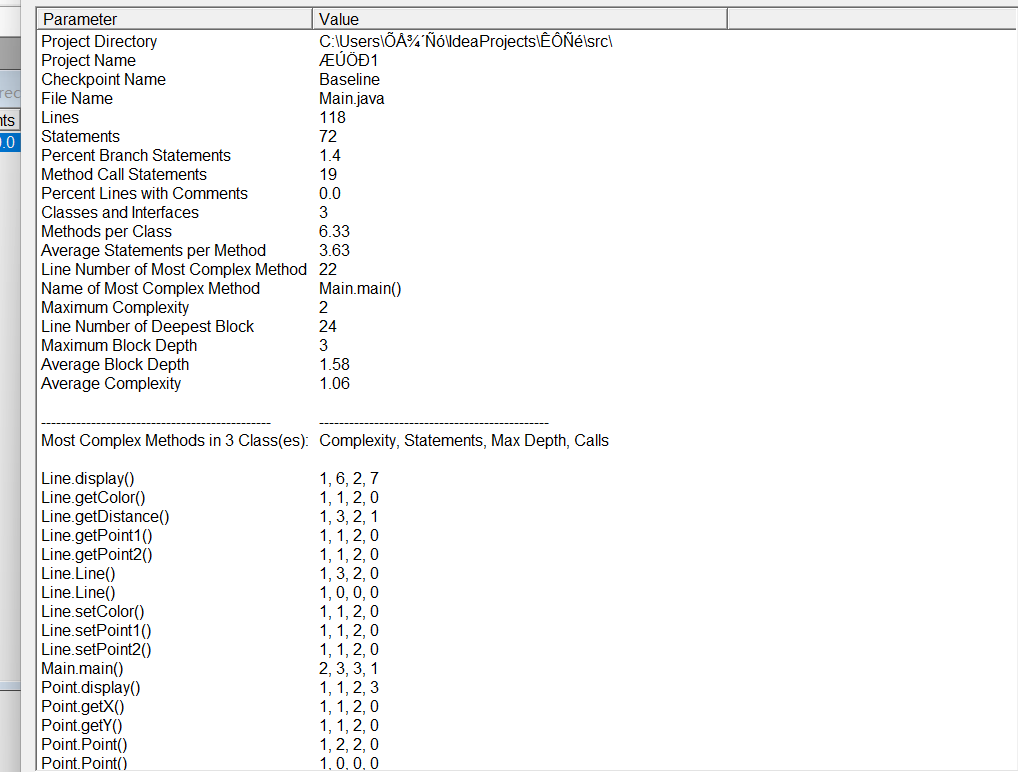The width and height of the screenshot is (1018, 772).
Task: Click the 19 method call value
Action: pyautogui.click(x=328, y=174)
